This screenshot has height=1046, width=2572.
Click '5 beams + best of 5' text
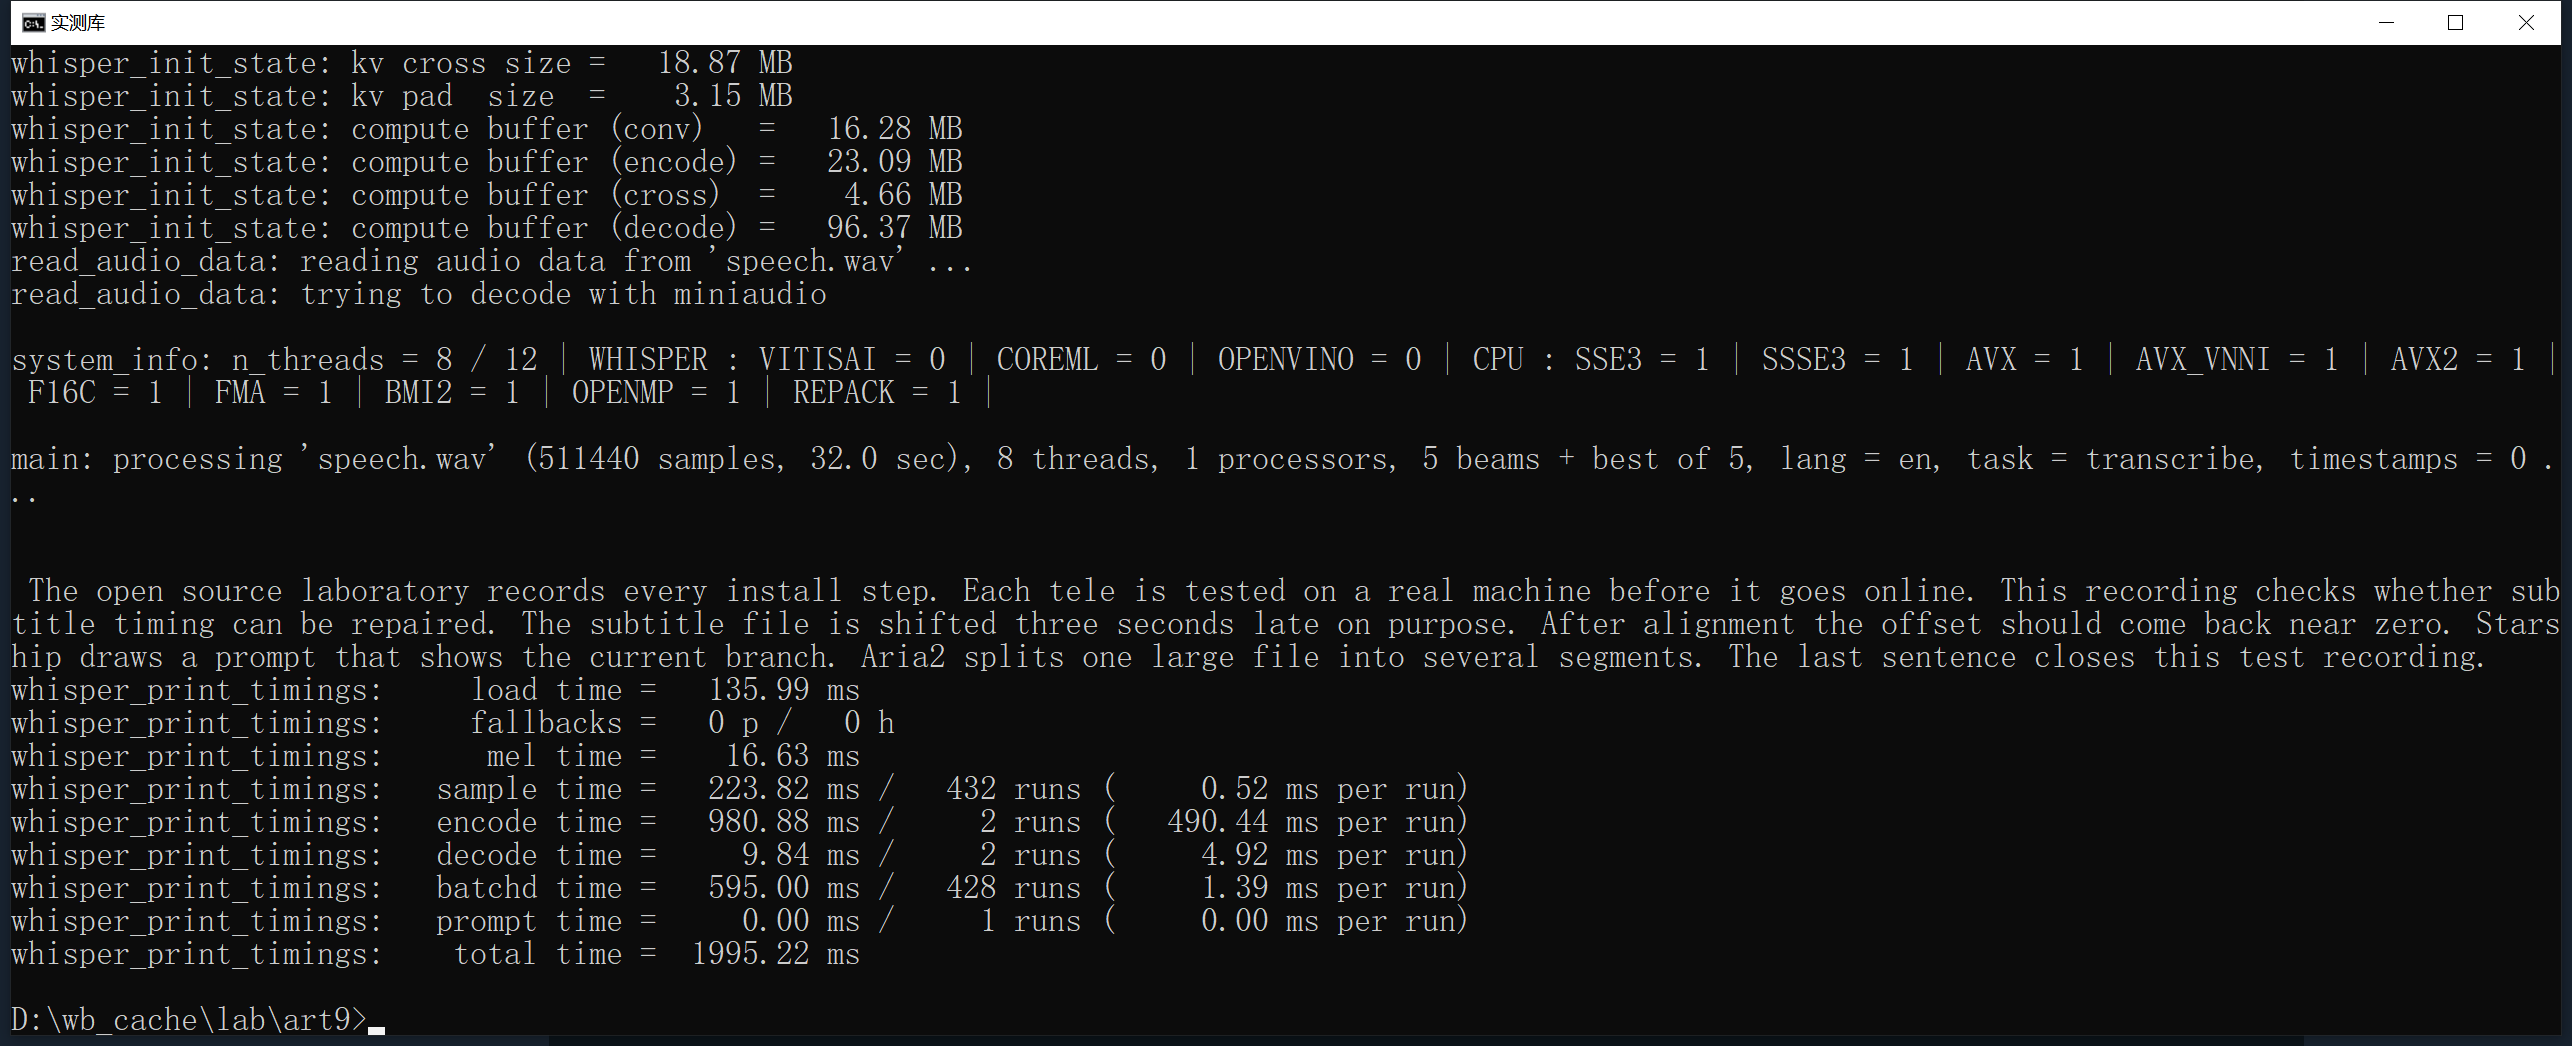pyautogui.click(x=1584, y=458)
